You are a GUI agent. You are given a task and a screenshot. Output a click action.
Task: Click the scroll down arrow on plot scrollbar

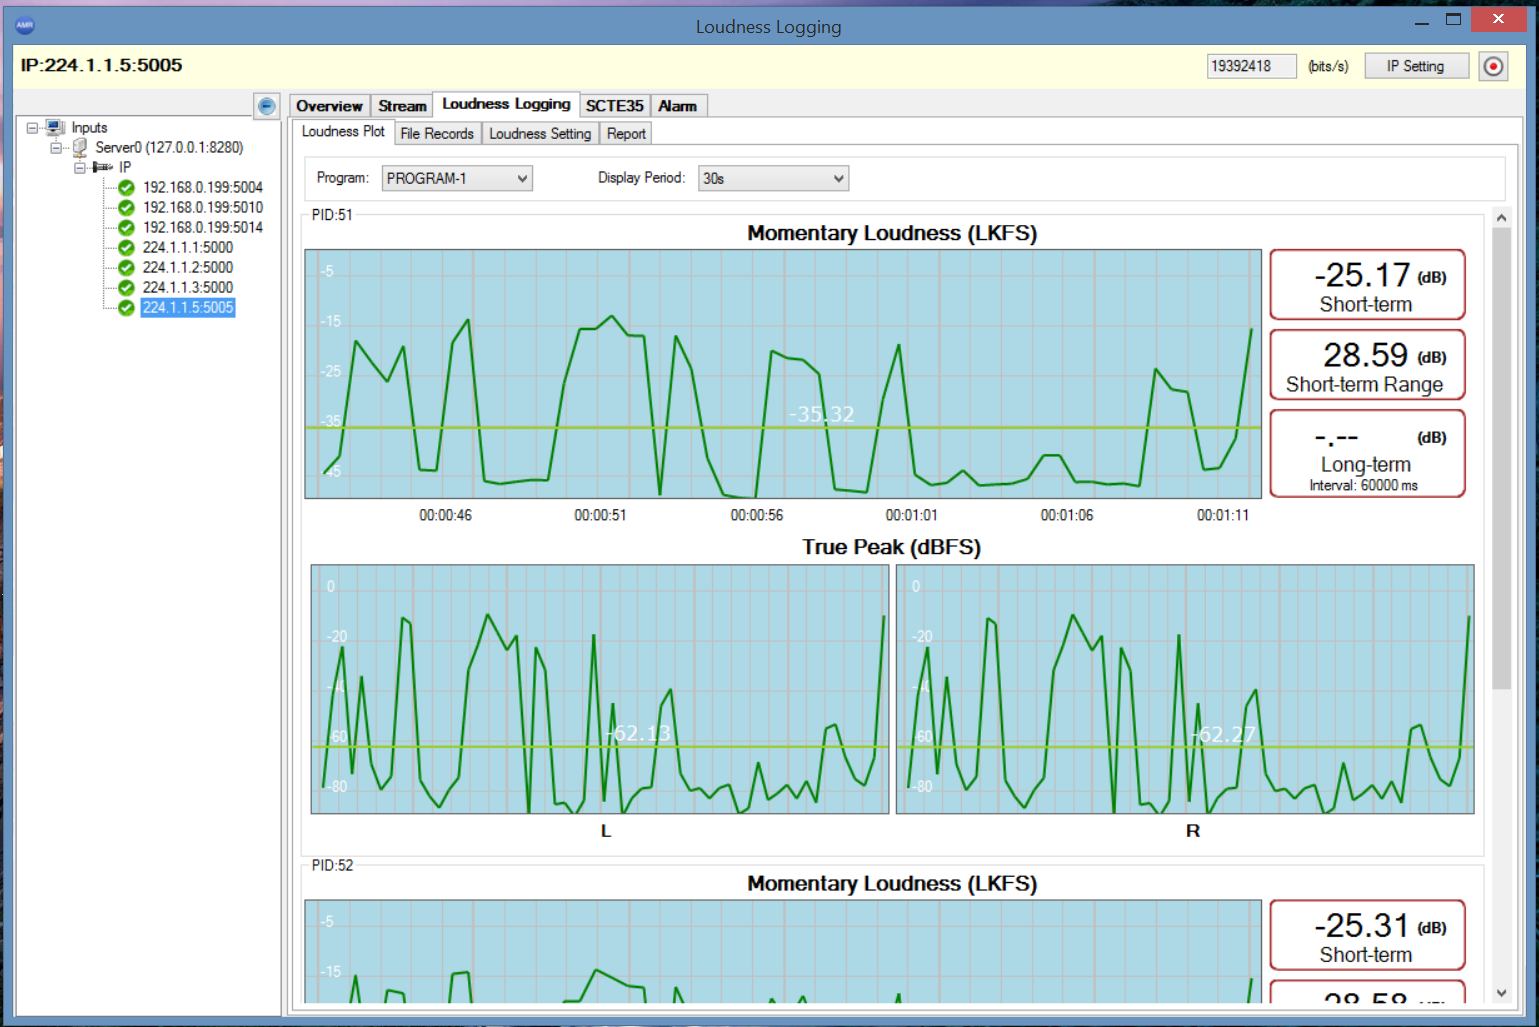coord(1501,993)
